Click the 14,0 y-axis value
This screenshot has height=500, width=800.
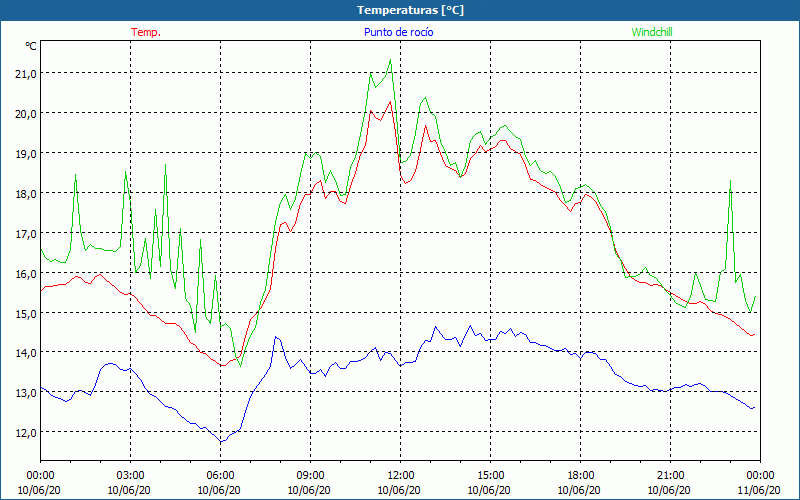click(x=26, y=353)
